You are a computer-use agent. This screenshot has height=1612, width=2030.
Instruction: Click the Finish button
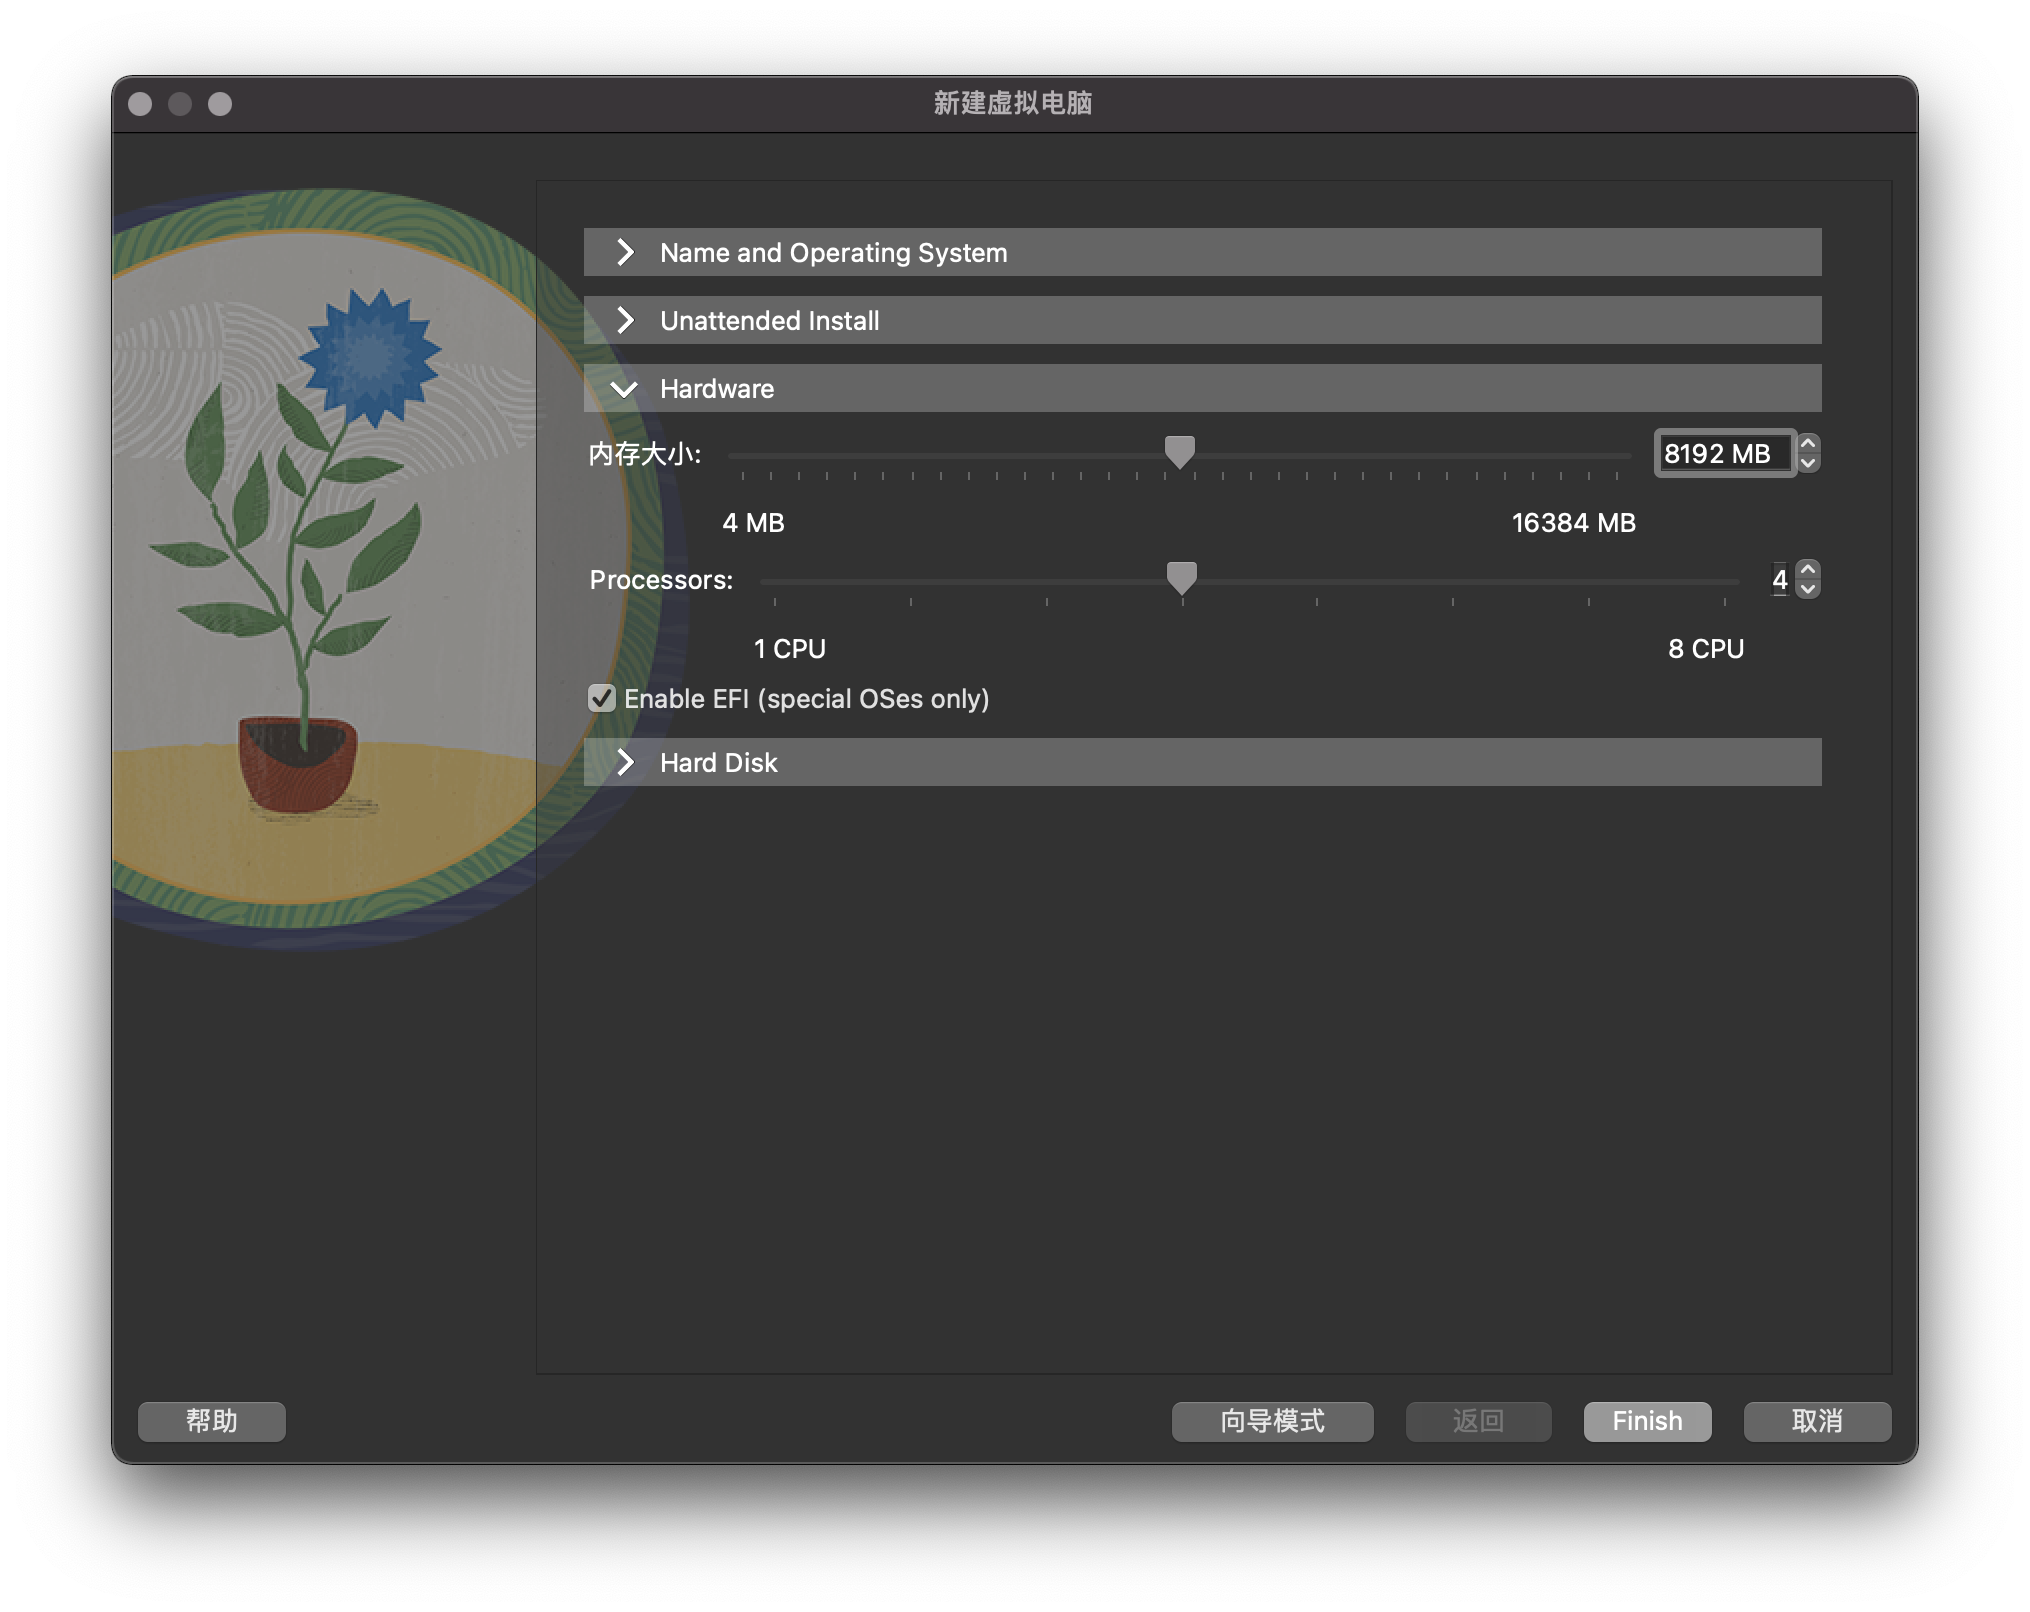[1647, 1421]
